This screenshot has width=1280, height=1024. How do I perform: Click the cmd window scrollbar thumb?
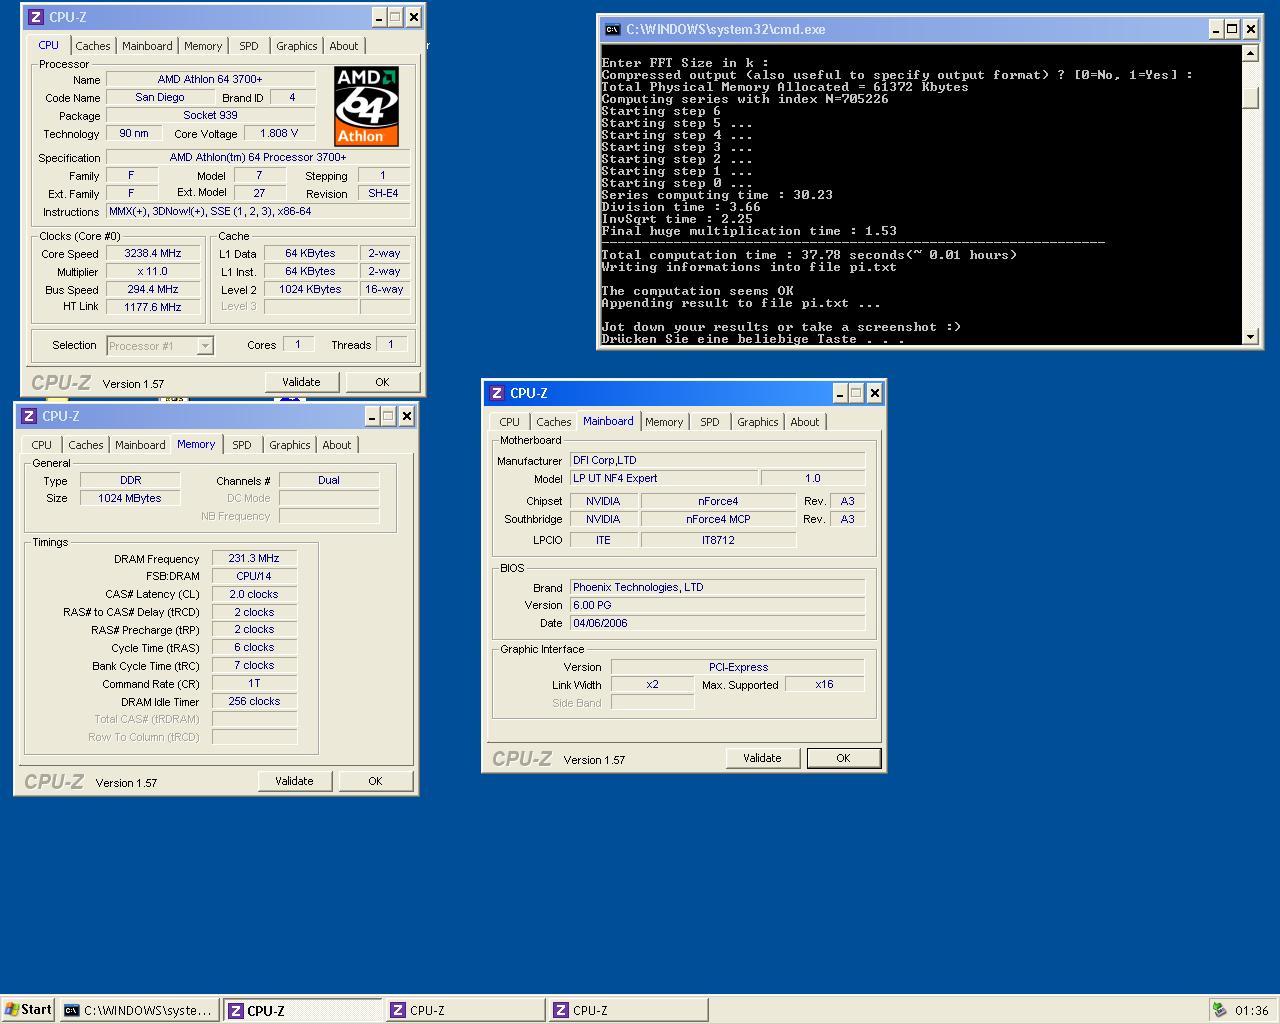1250,99
